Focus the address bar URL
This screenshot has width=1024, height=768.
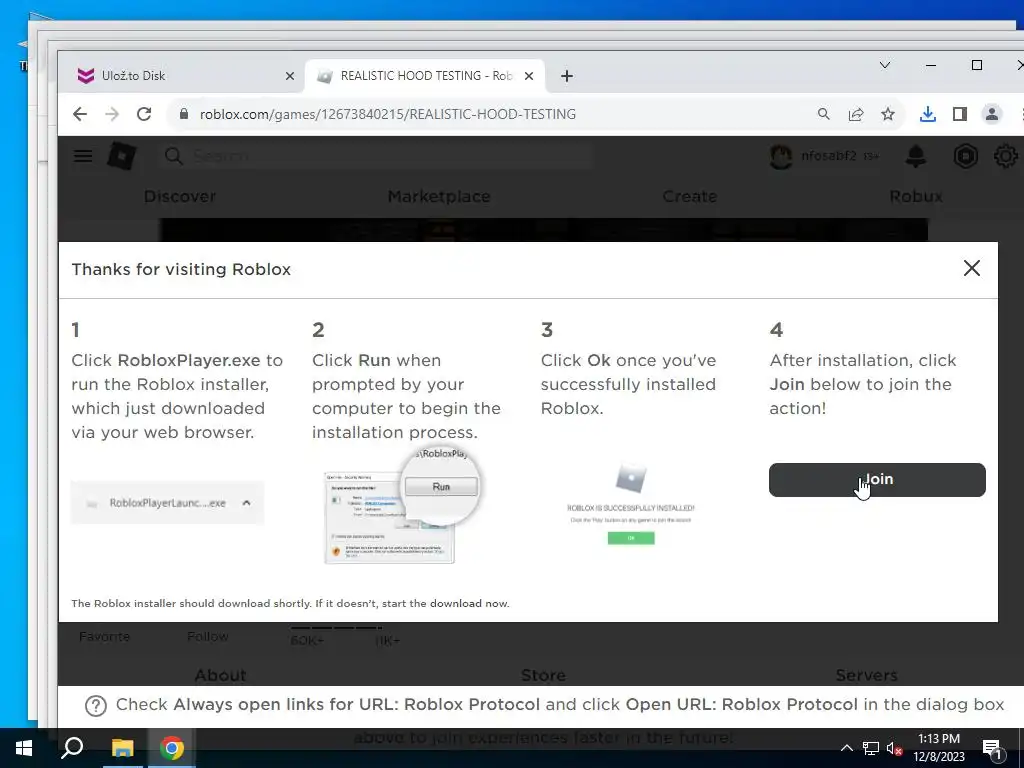pos(388,114)
